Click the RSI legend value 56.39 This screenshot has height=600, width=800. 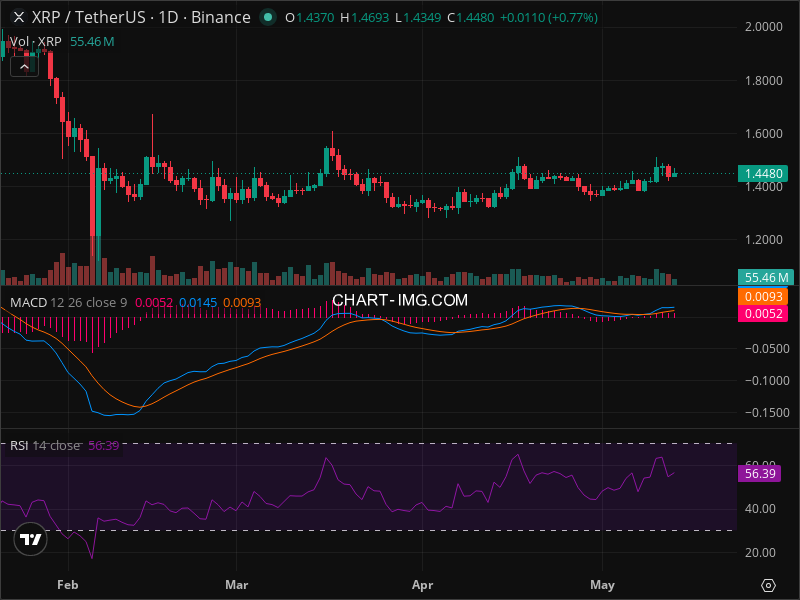pos(104,446)
